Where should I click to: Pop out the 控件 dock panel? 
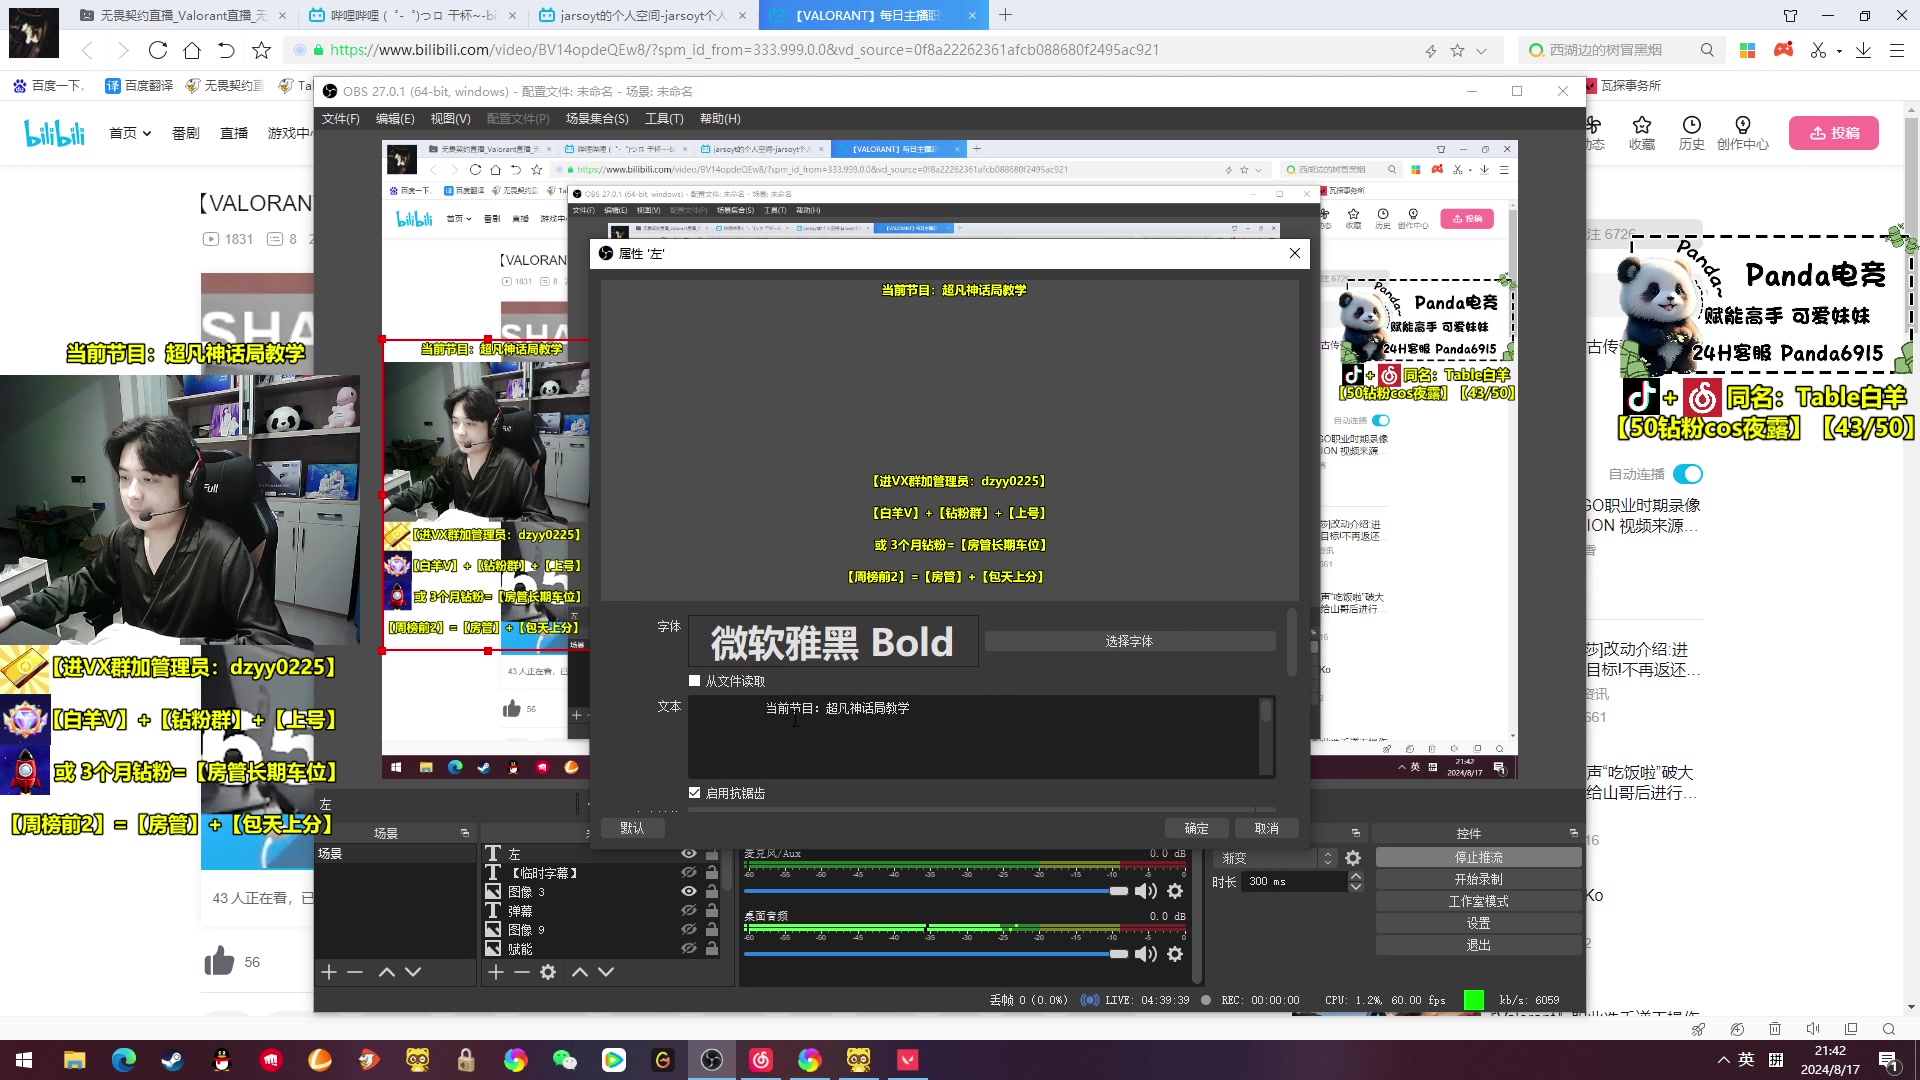coord(1574,833)
